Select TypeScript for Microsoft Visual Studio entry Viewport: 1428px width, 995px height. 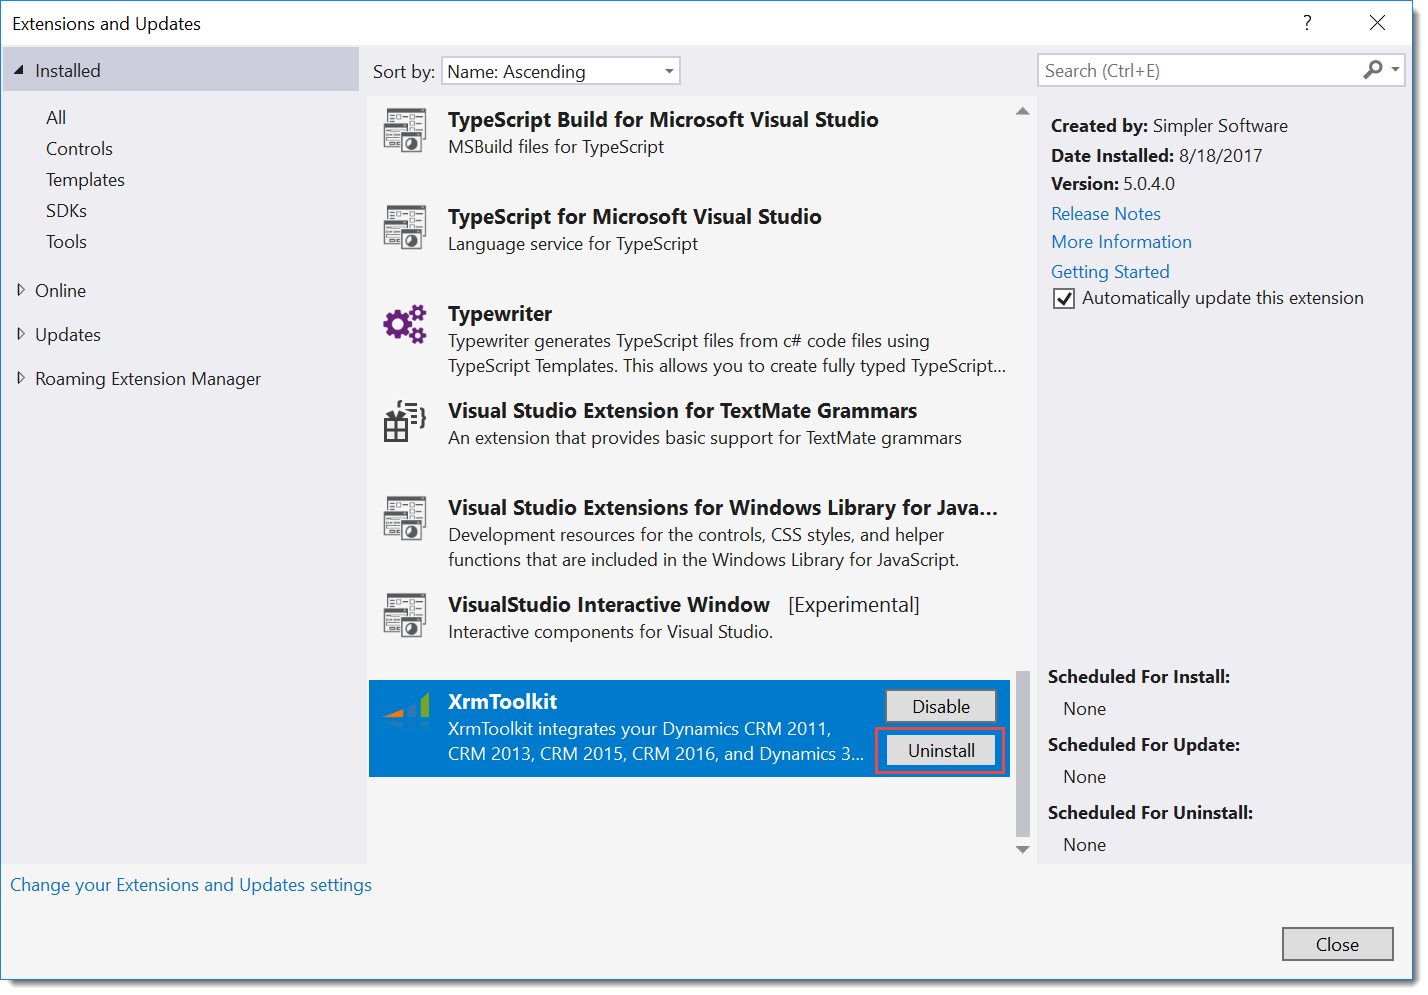(x=635, y=216)
